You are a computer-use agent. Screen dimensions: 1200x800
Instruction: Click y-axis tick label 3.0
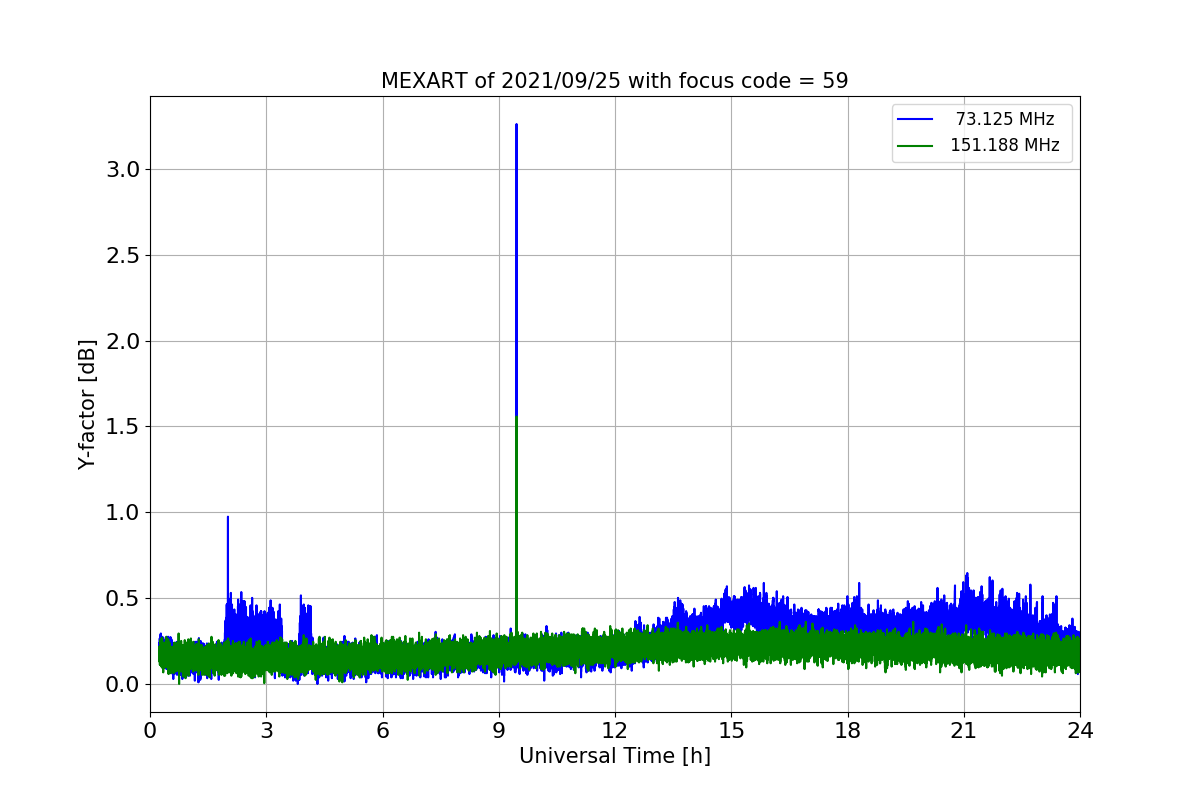click(x=124, y=170)
